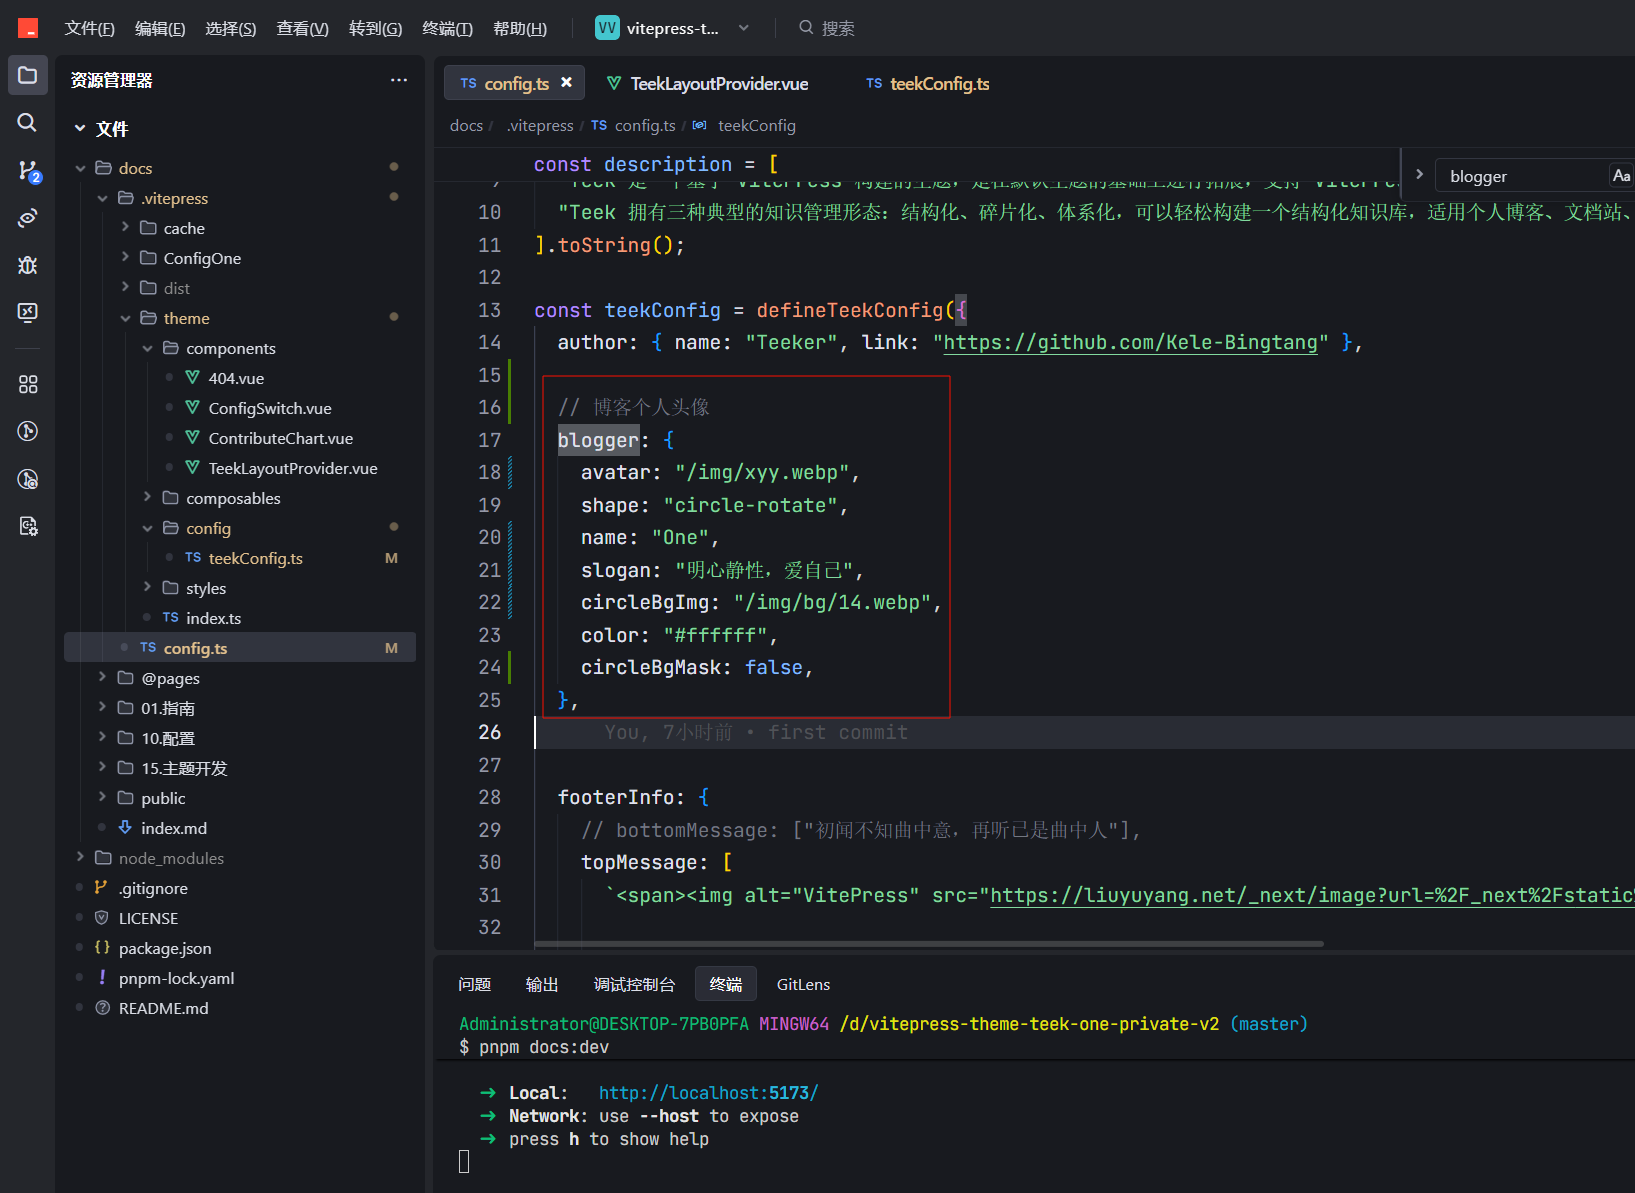Click the search magnifier icon in title bar
Image resolution: width=1635 pixels, height=1193 pixels.
click(x=806, y=28)
